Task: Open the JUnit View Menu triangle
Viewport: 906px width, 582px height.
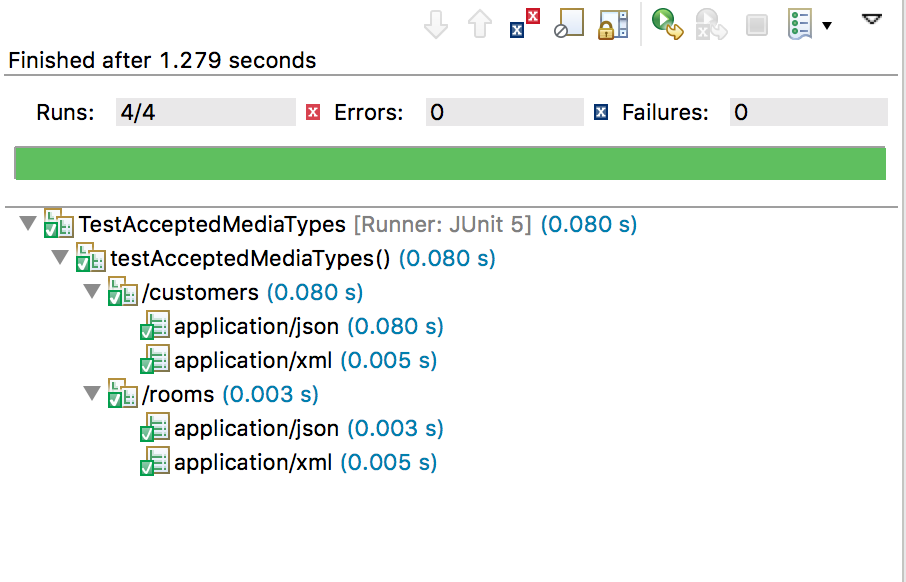Action: (x=872, y=20)
